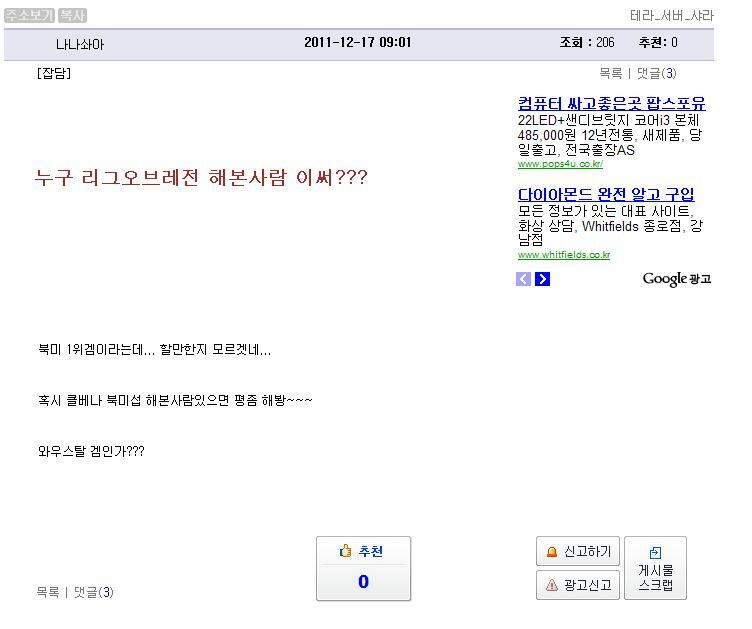This screenshot has height=629, width=752.
Task: Open the Google 광고 logo link
Action: (x=676, y=279)
